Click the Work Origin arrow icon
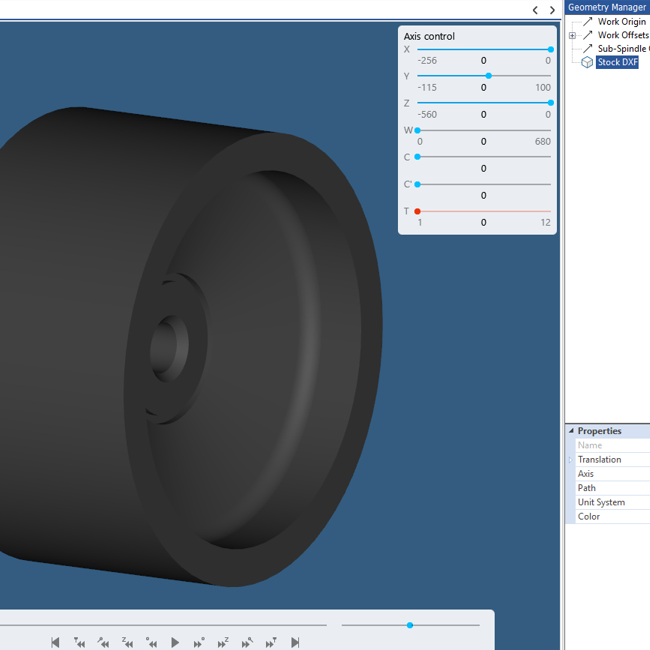Image resolution: width=650 pixels, height=650 pixels. click(587, 21)
